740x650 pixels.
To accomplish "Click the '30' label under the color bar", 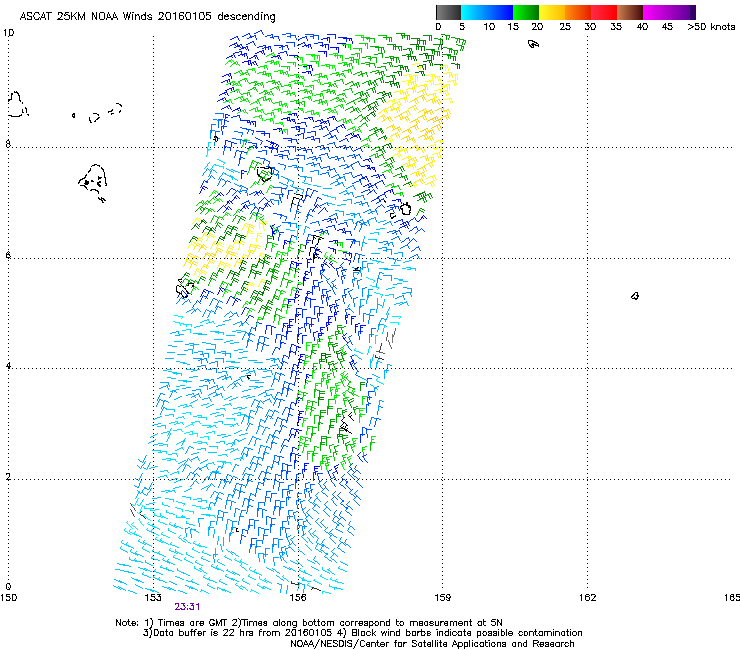I will click(x=590, y=26).
